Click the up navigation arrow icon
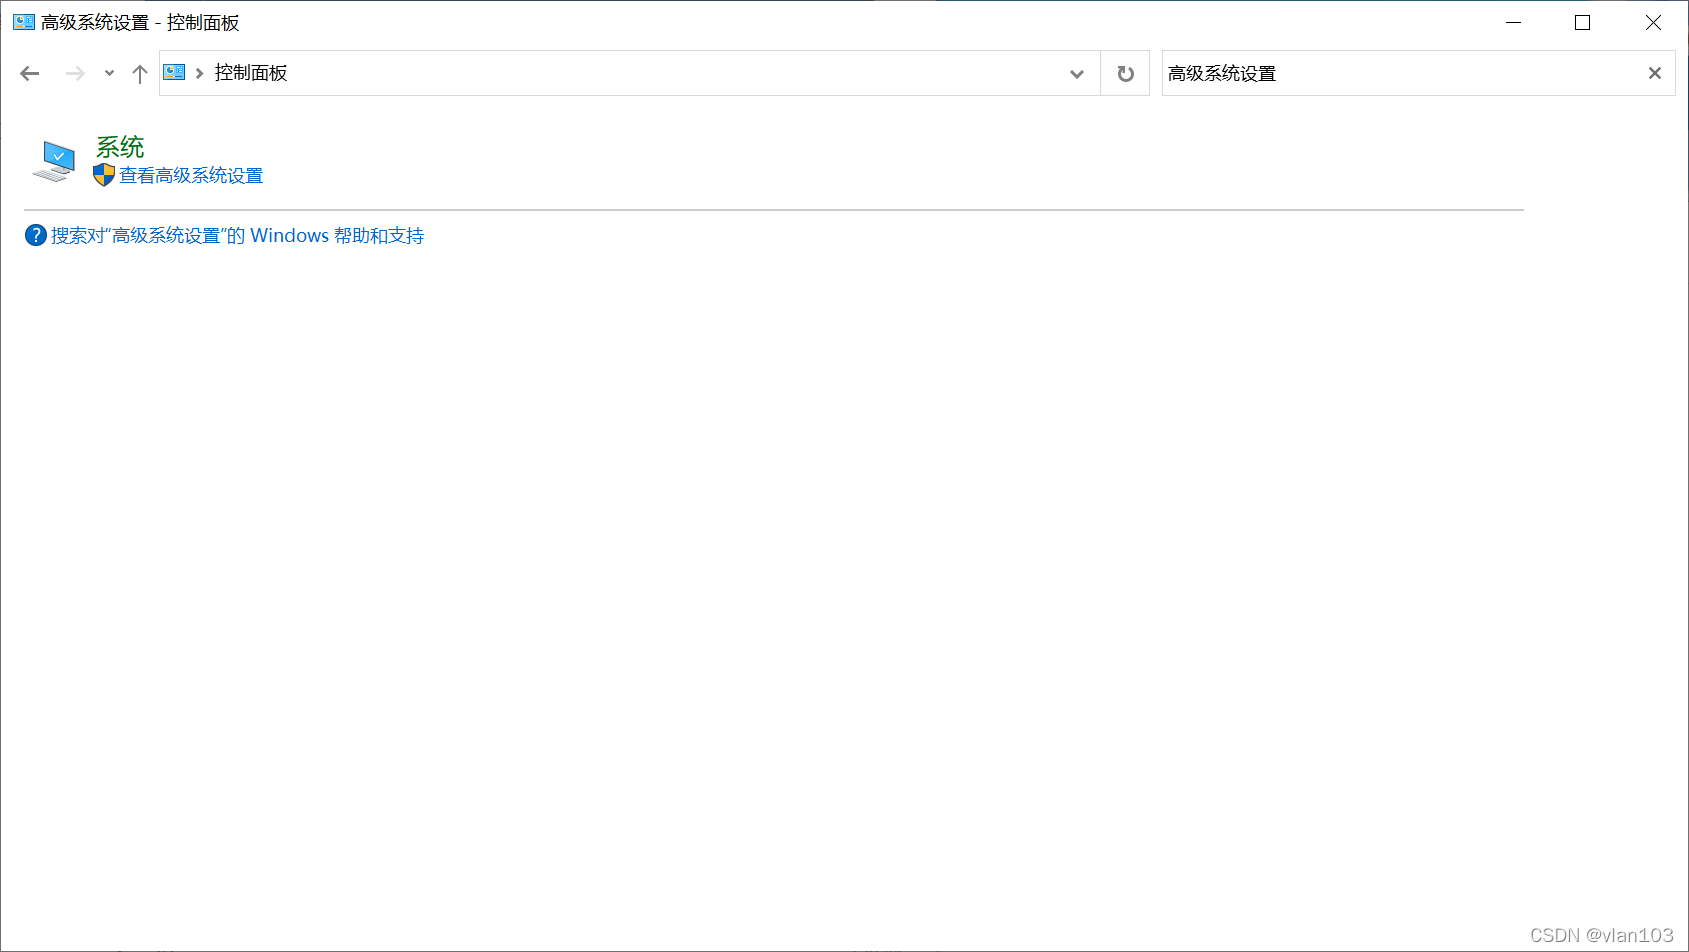This screenshot has width=1689, height=952. click(139, 73)
